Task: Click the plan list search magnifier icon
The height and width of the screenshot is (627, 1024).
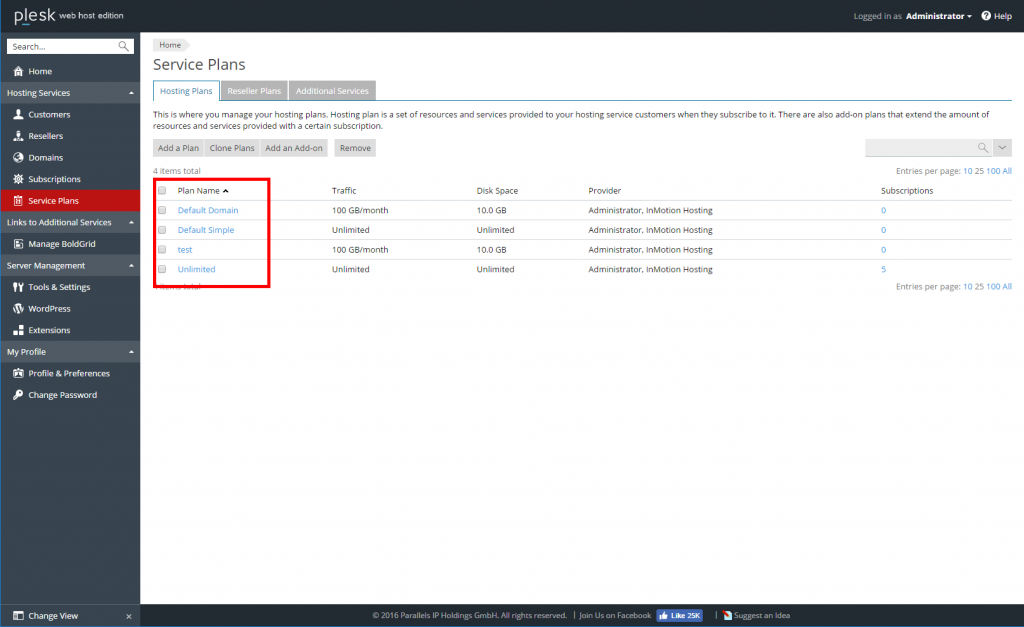Action: click(982, 148)
